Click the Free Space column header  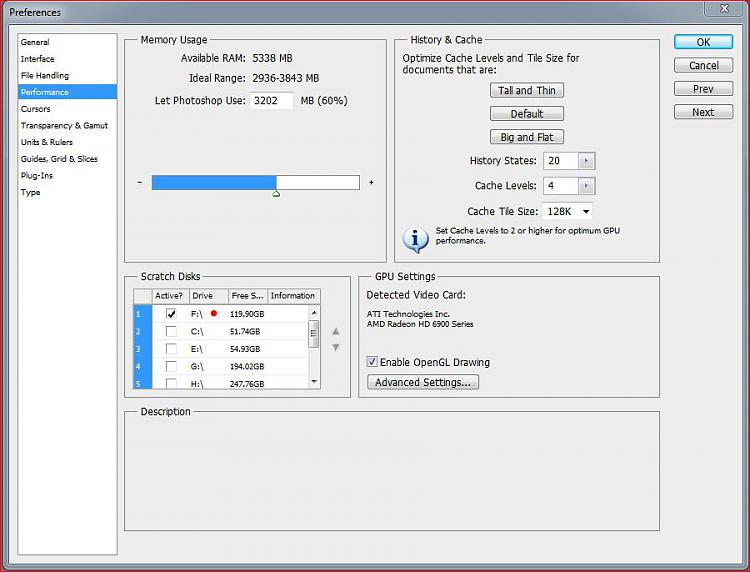[x=248, y=296]
